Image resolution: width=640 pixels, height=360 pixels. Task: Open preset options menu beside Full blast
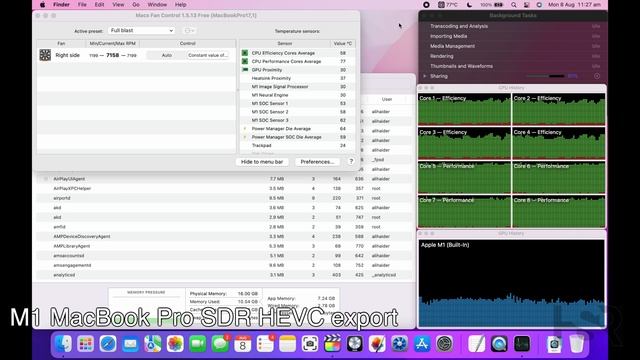point(189,31)
